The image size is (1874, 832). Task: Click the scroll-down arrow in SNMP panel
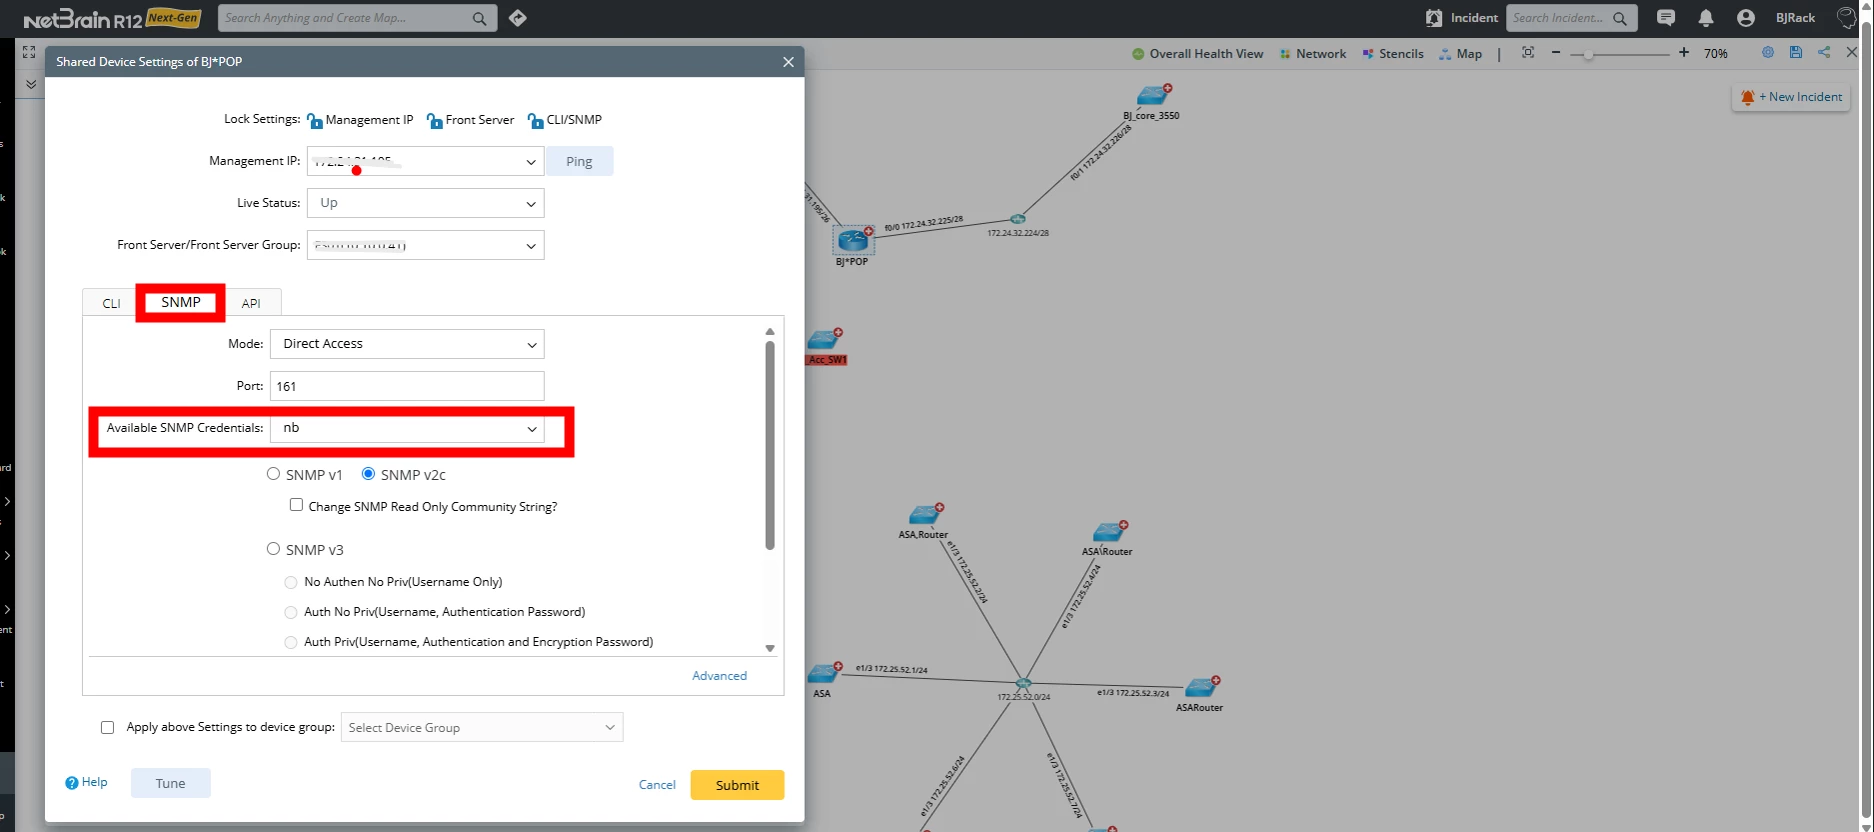[770, 648]
